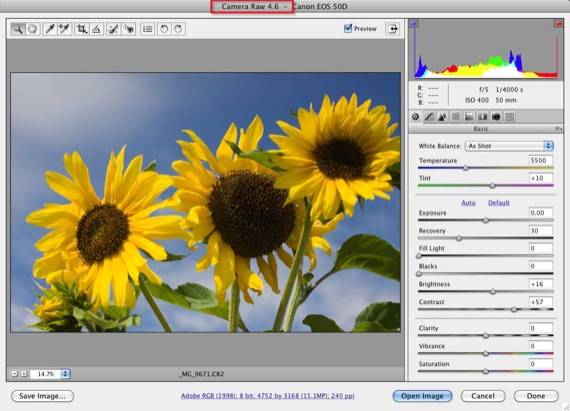Viewport: 570px width, 411px height.
Task: Click the Tint slider handle
Action: coord(492,186)
